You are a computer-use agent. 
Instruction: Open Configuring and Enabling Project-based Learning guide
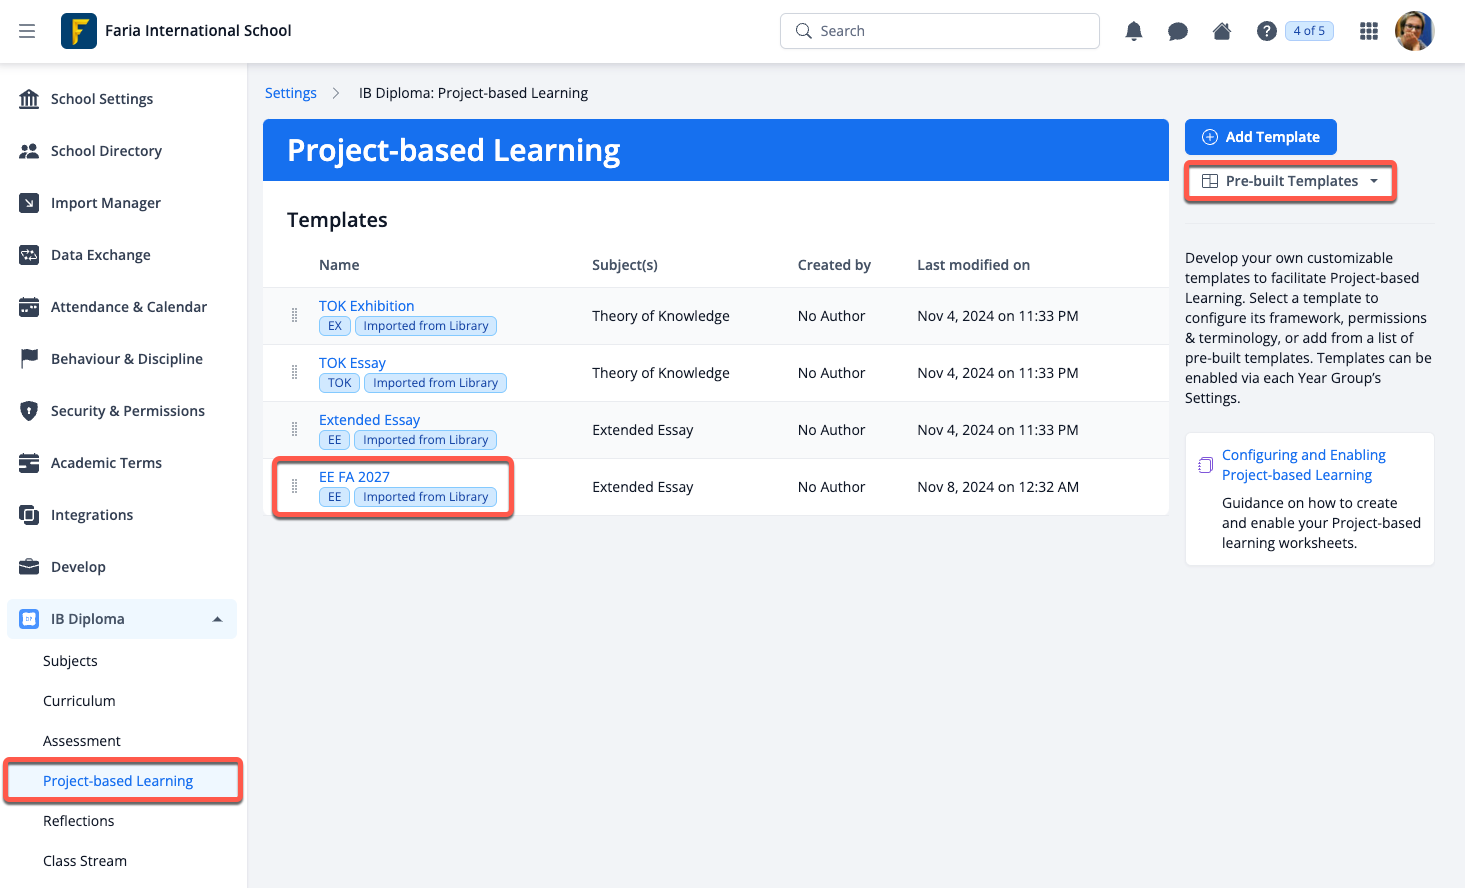point(1303,465)
